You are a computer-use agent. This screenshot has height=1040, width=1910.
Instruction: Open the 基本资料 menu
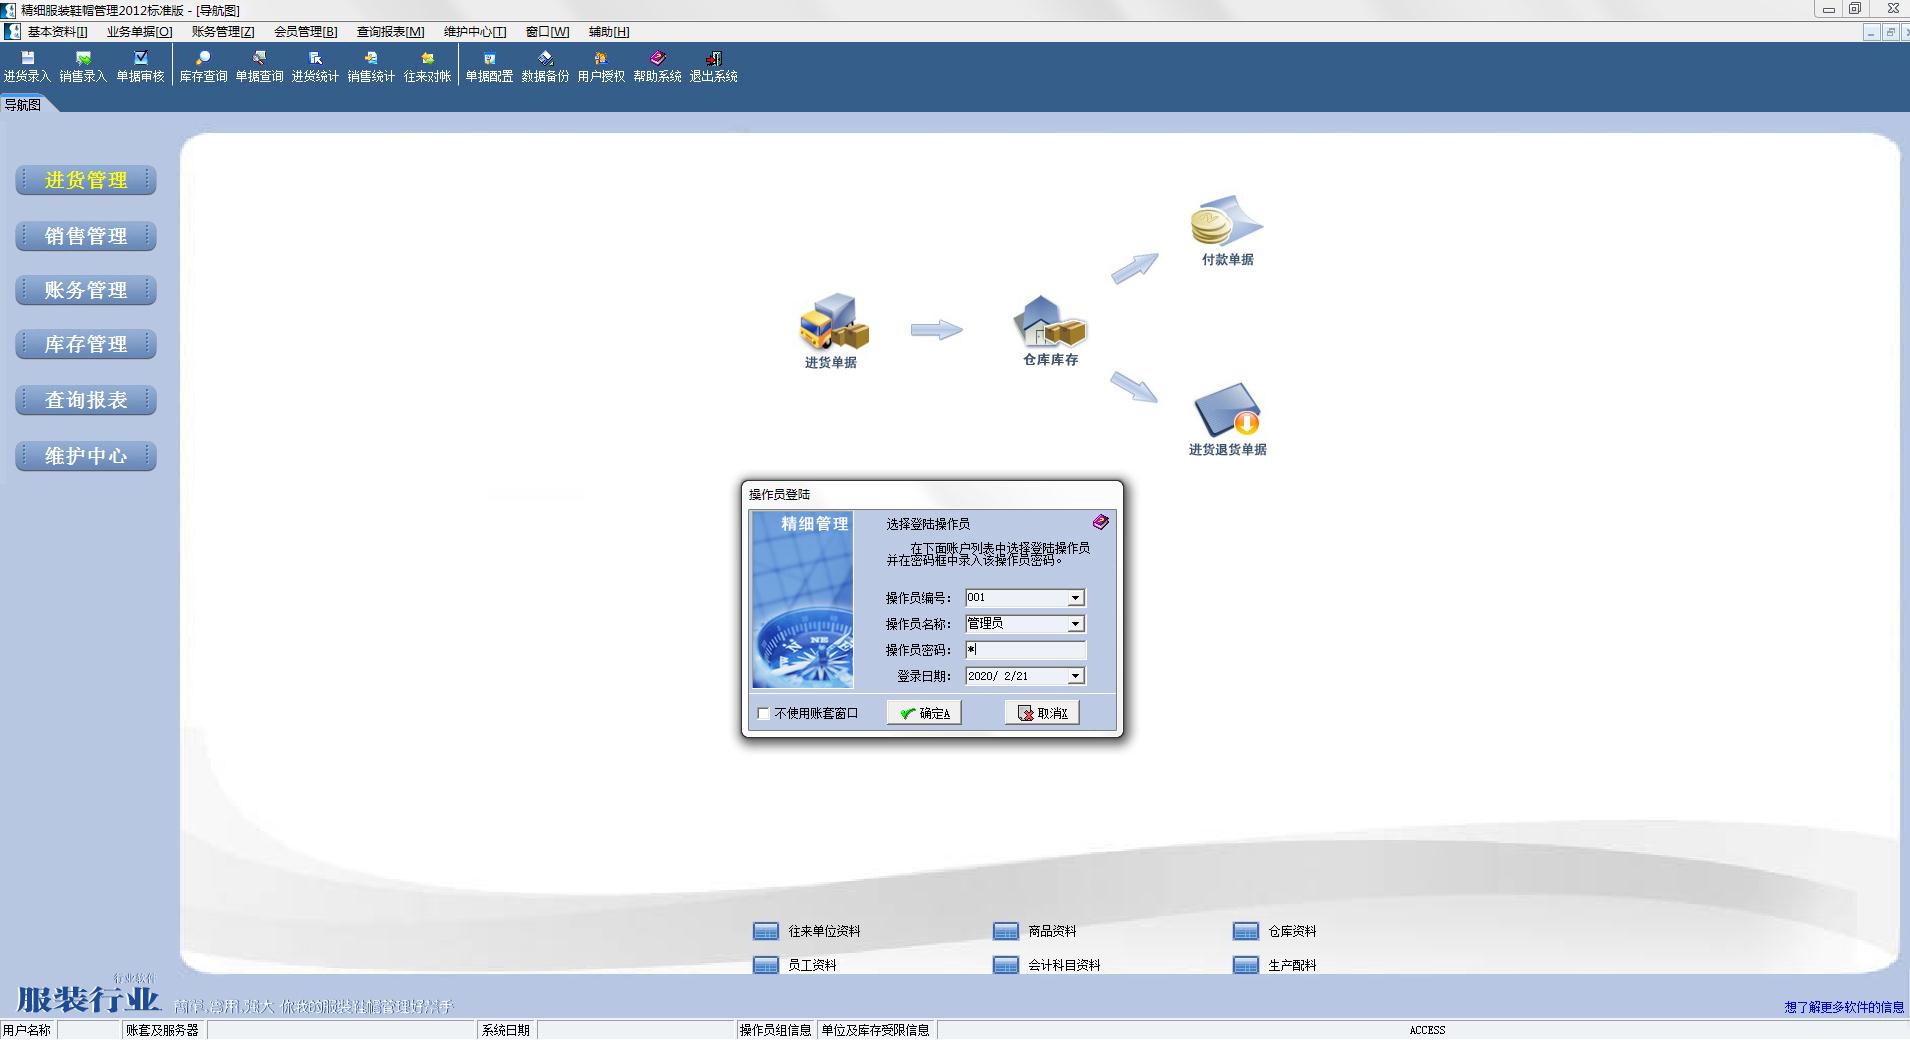click(x=57, y=32)
